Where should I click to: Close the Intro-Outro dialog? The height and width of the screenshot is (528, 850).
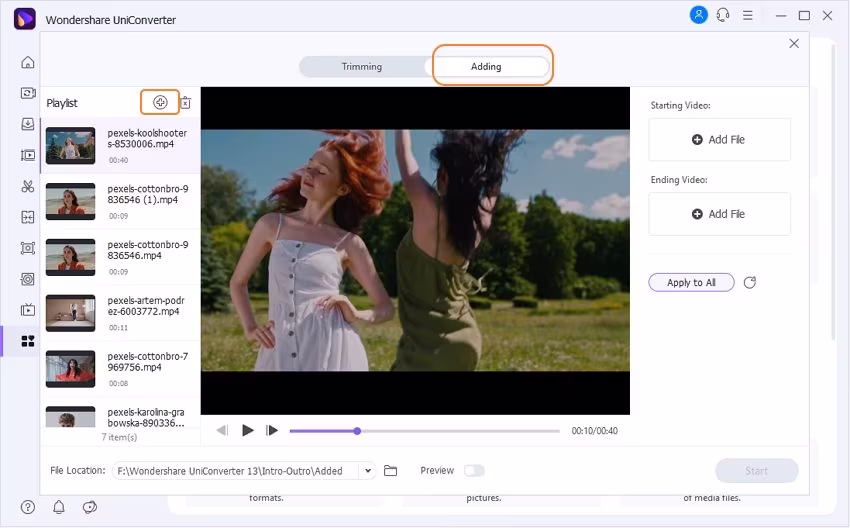click(x=794, y=43)
